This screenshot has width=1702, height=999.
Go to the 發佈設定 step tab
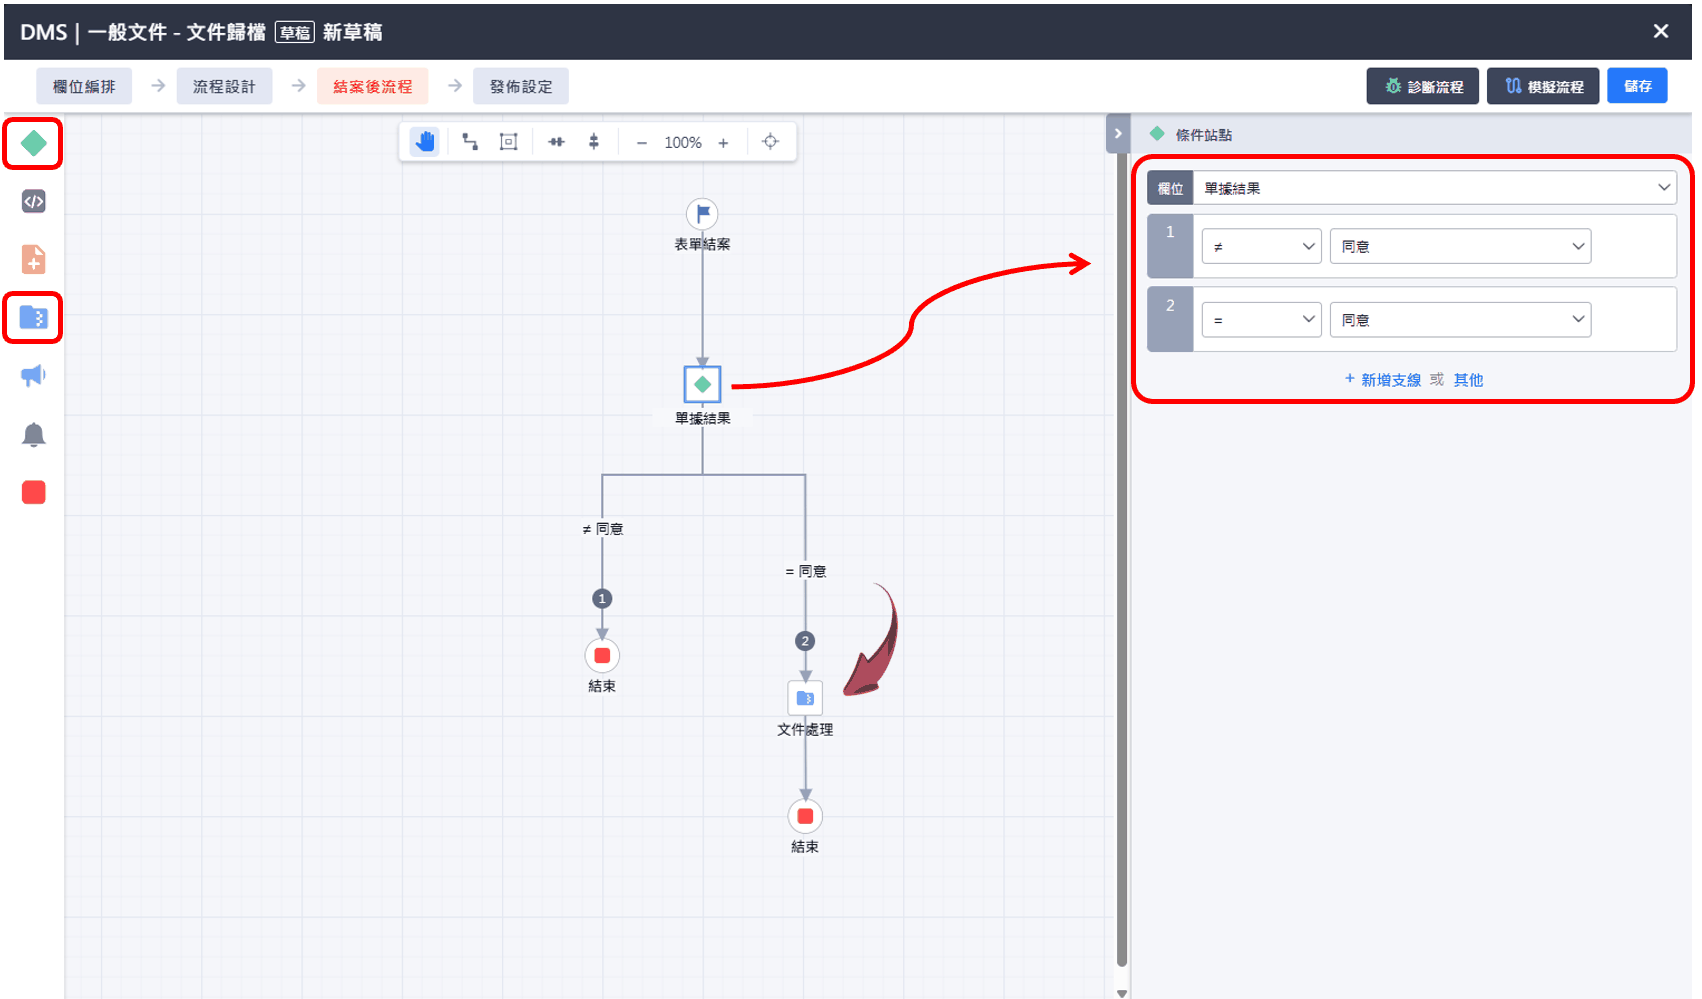pyautogui.click(x=521, y=87)
